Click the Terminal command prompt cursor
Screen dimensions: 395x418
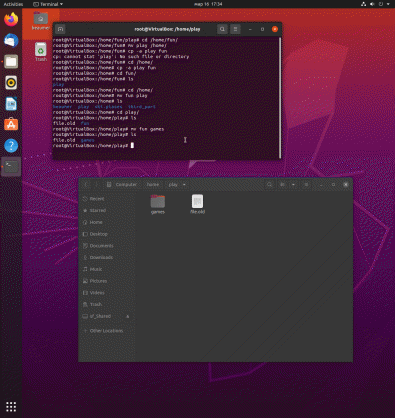(132, 145)
